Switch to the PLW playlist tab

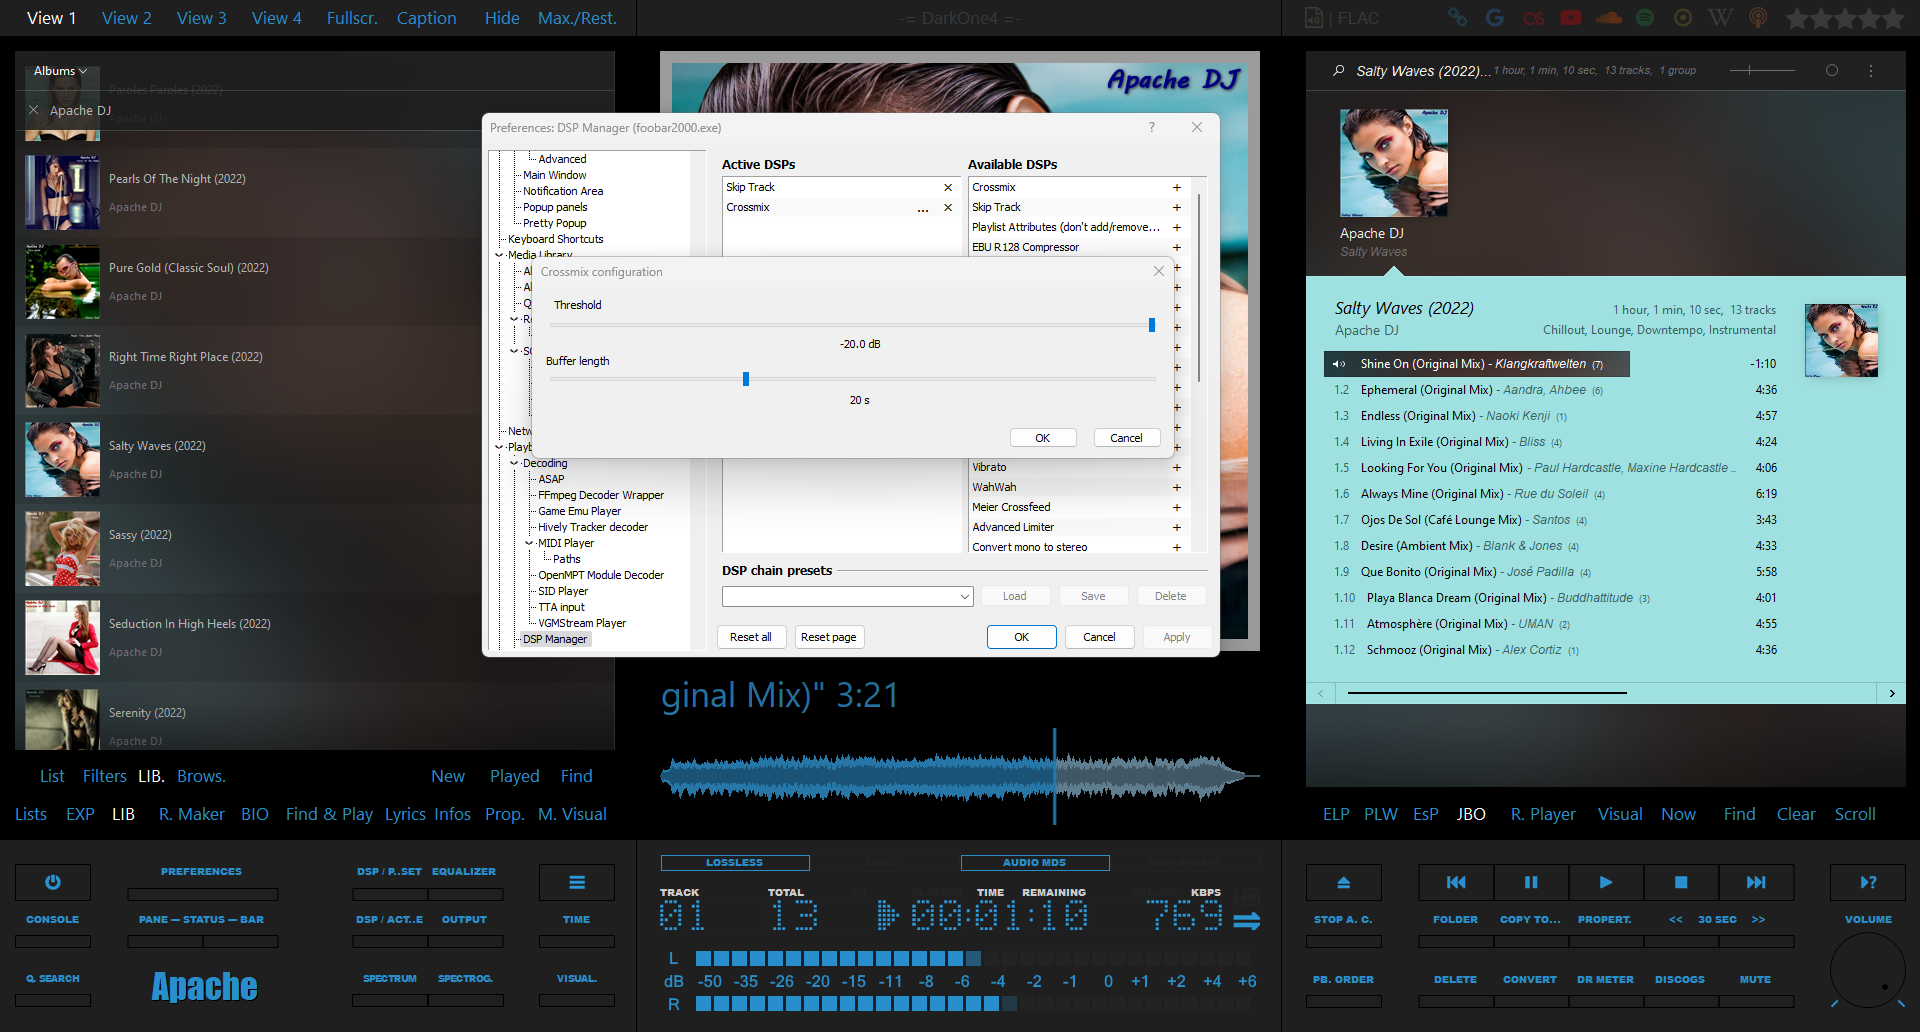coord(1380,814)
